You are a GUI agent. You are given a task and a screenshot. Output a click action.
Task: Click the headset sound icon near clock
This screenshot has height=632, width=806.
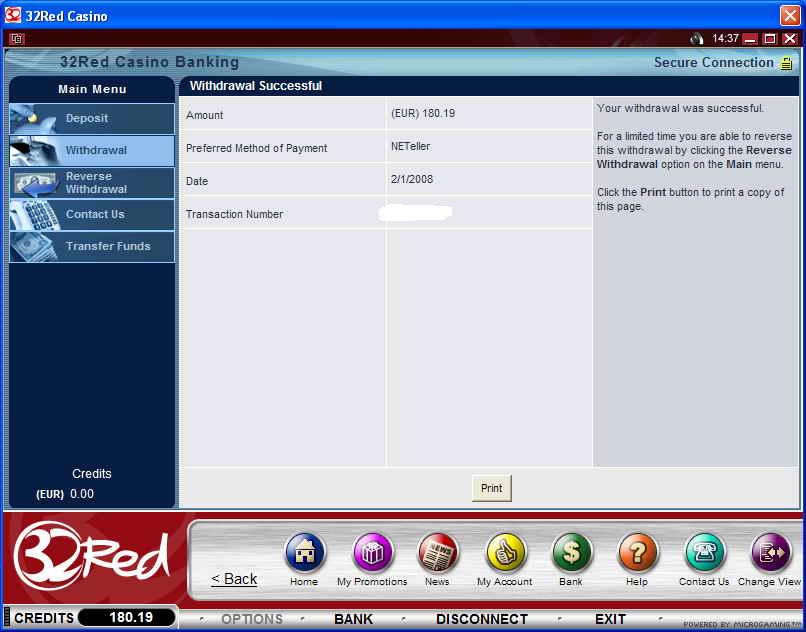point(697,39)
